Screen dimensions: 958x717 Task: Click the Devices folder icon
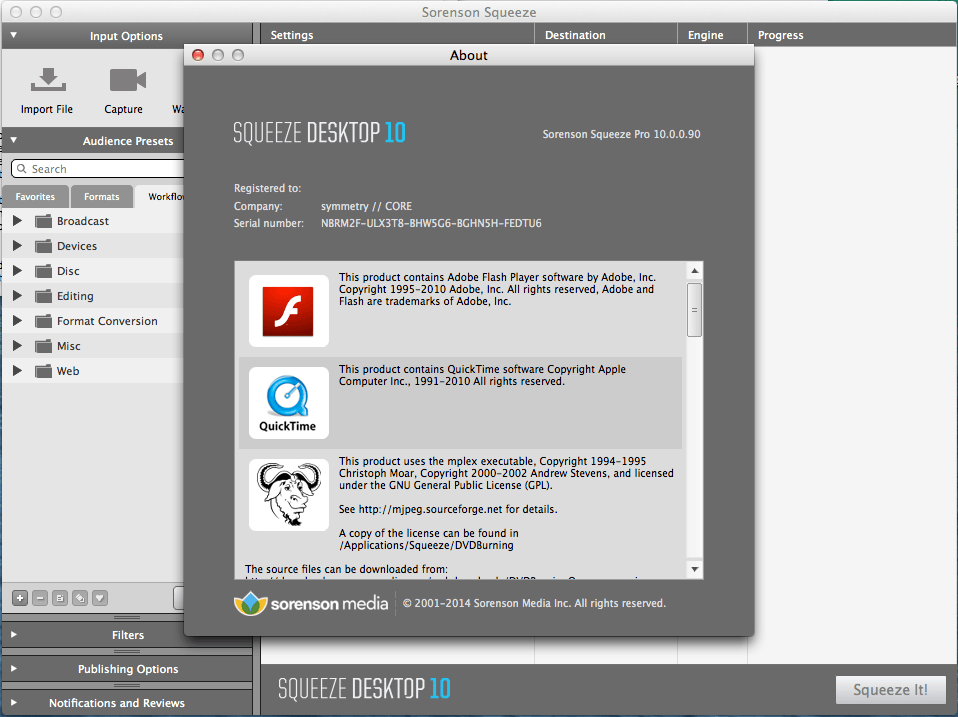click(x=43, y=246)
